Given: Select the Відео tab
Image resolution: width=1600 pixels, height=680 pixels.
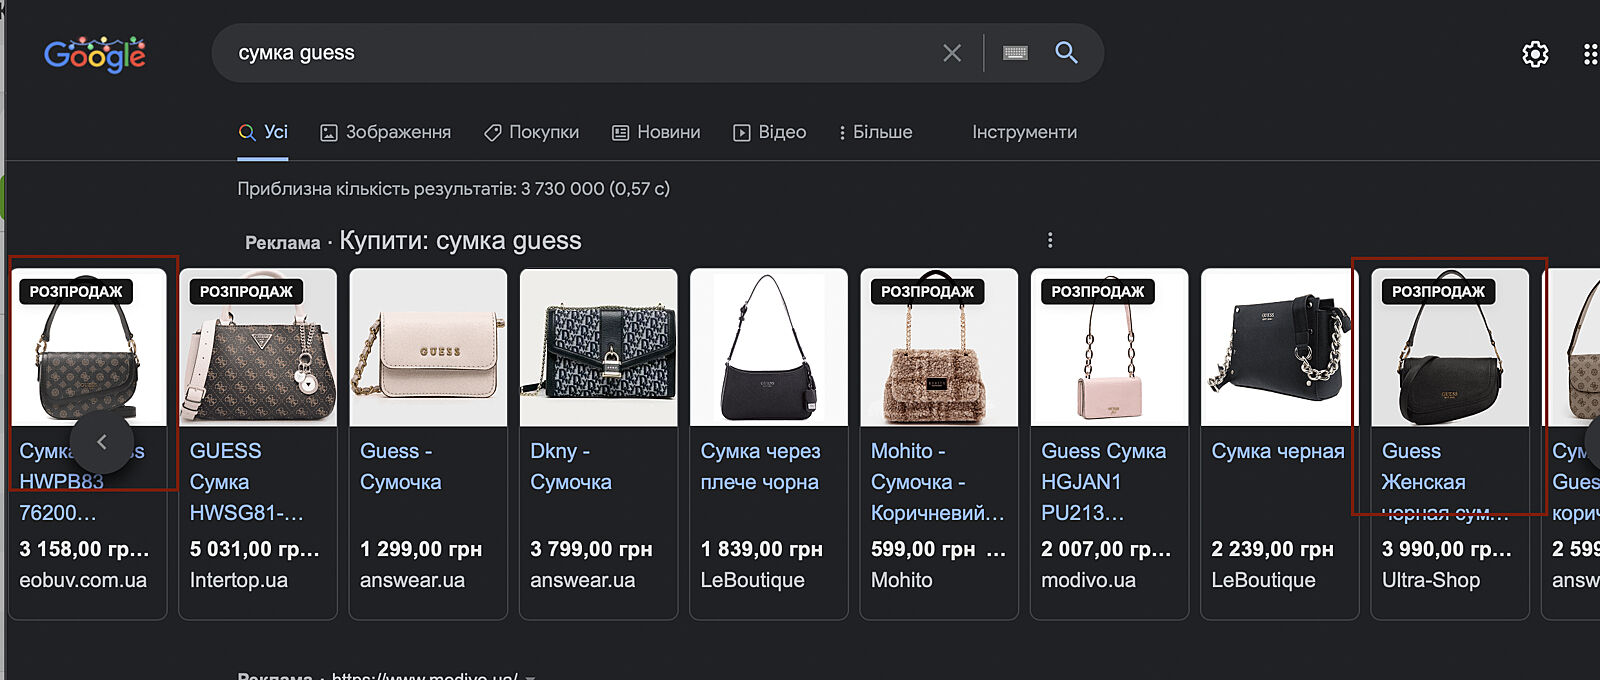Looking at the screenshot, I should 770,132.
